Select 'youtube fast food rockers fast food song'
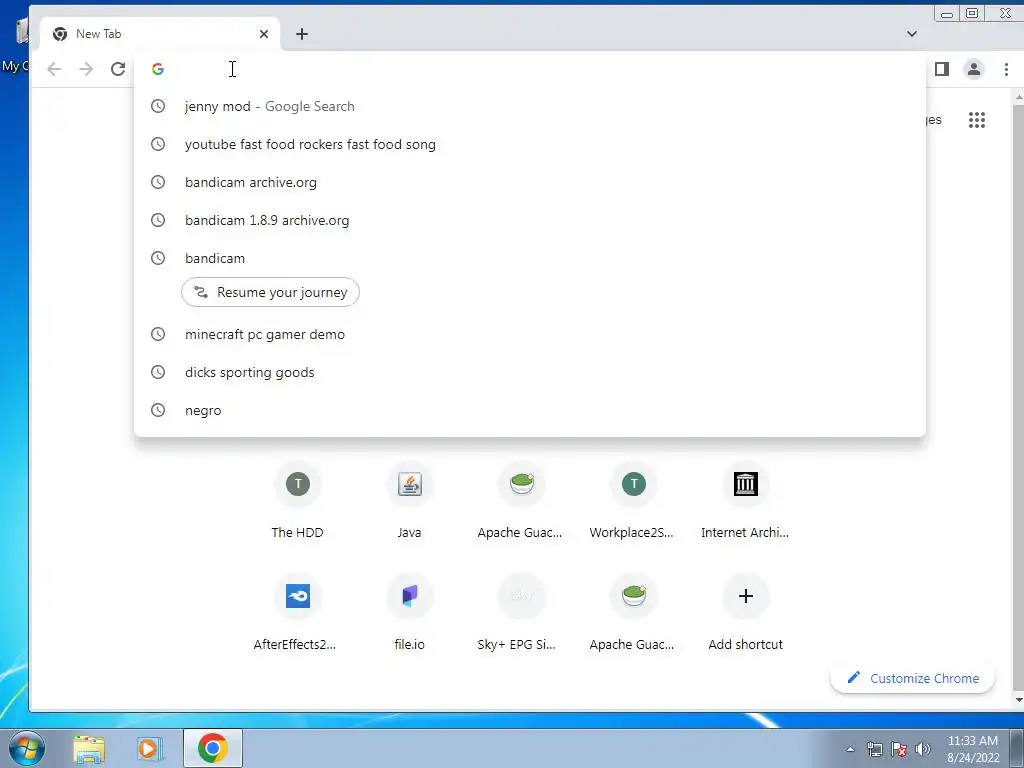 530,144
